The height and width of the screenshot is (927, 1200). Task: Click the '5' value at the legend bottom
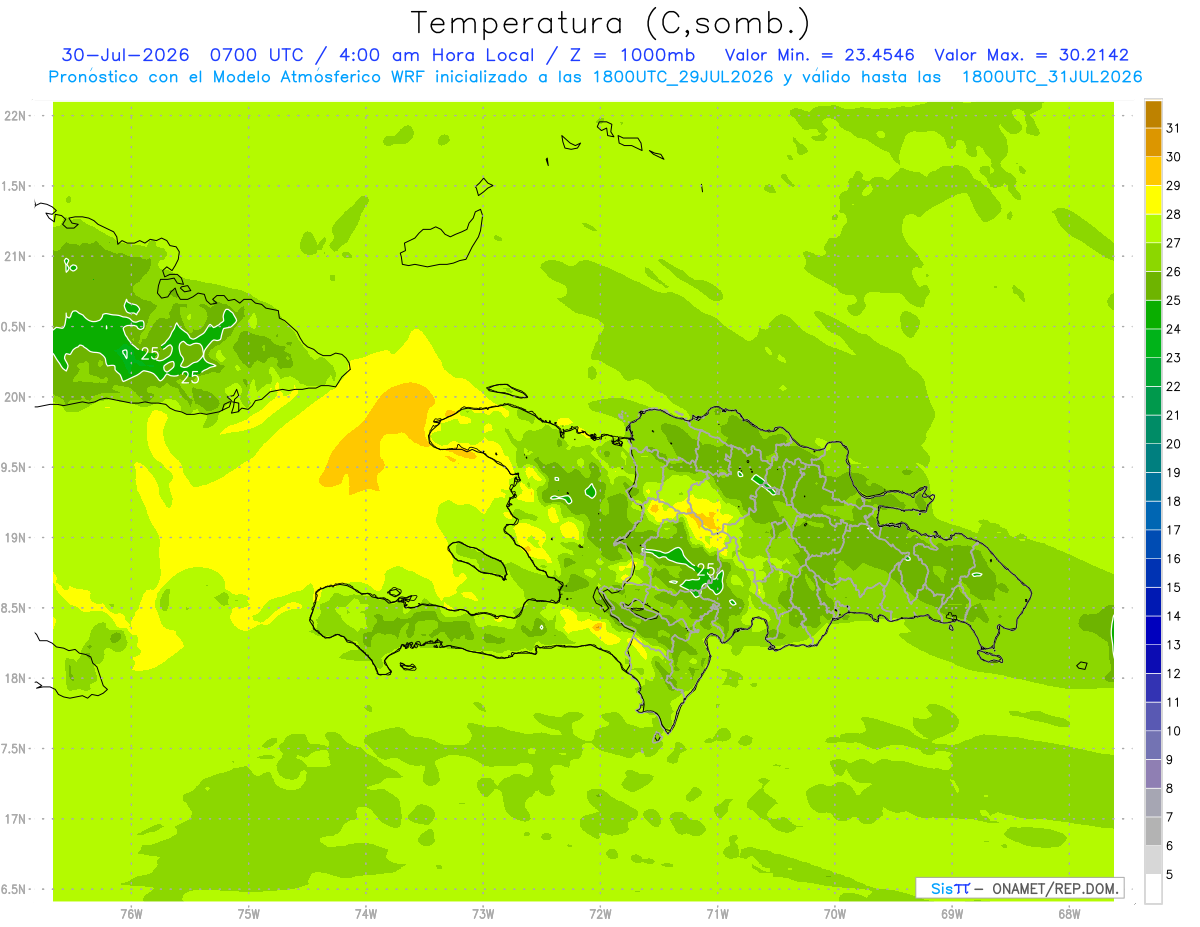click(x=1170, y=875)
